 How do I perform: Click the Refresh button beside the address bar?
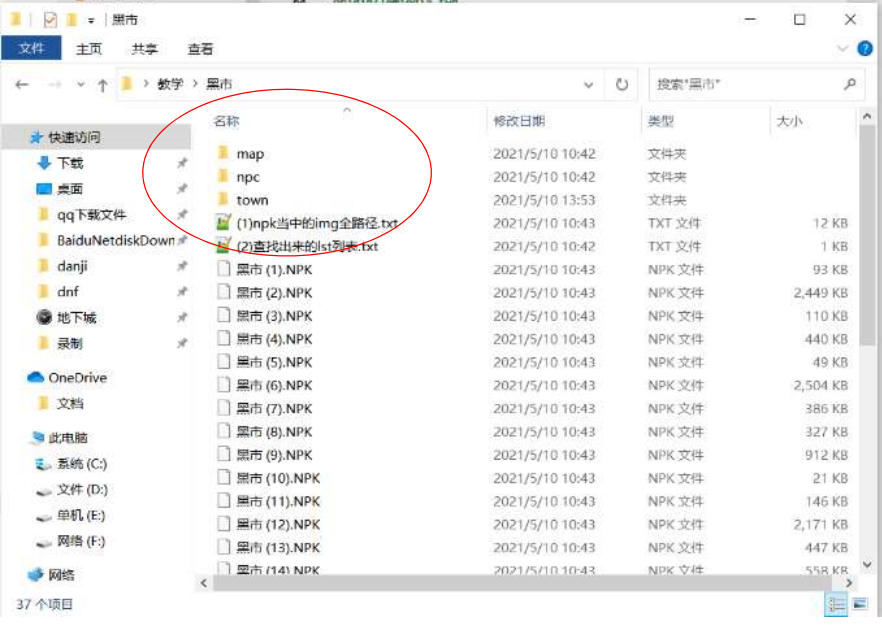(621, 85)
